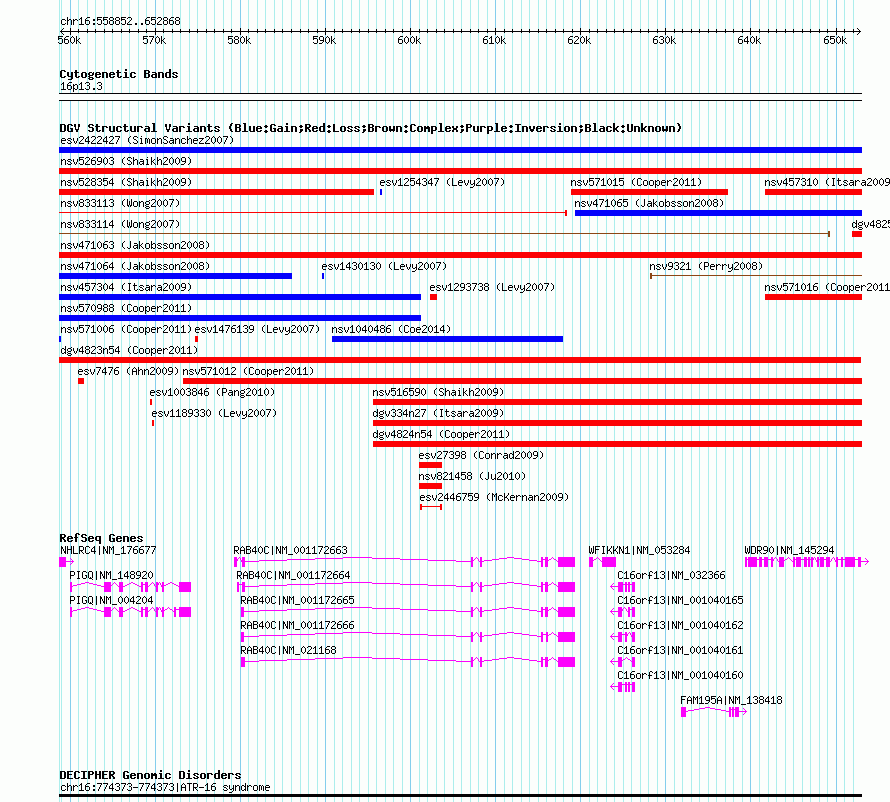Select the WDR90|NM_145294 gene glyph
Screen dimensions: 890x802
coord(807,562)
